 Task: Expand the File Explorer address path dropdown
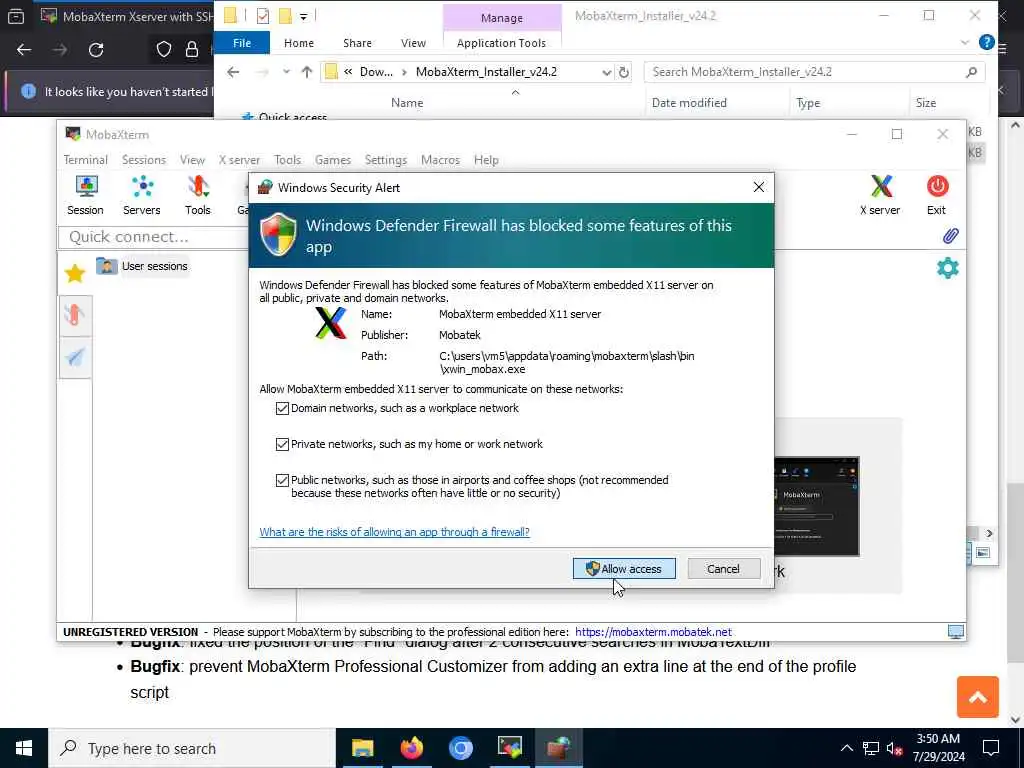[606, 72]
